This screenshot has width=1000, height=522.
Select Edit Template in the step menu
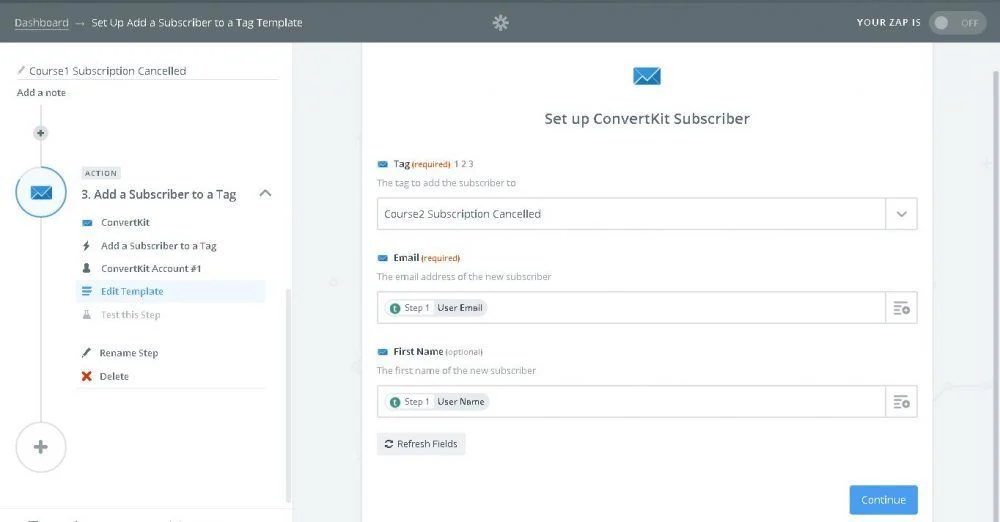pos(132,292)
